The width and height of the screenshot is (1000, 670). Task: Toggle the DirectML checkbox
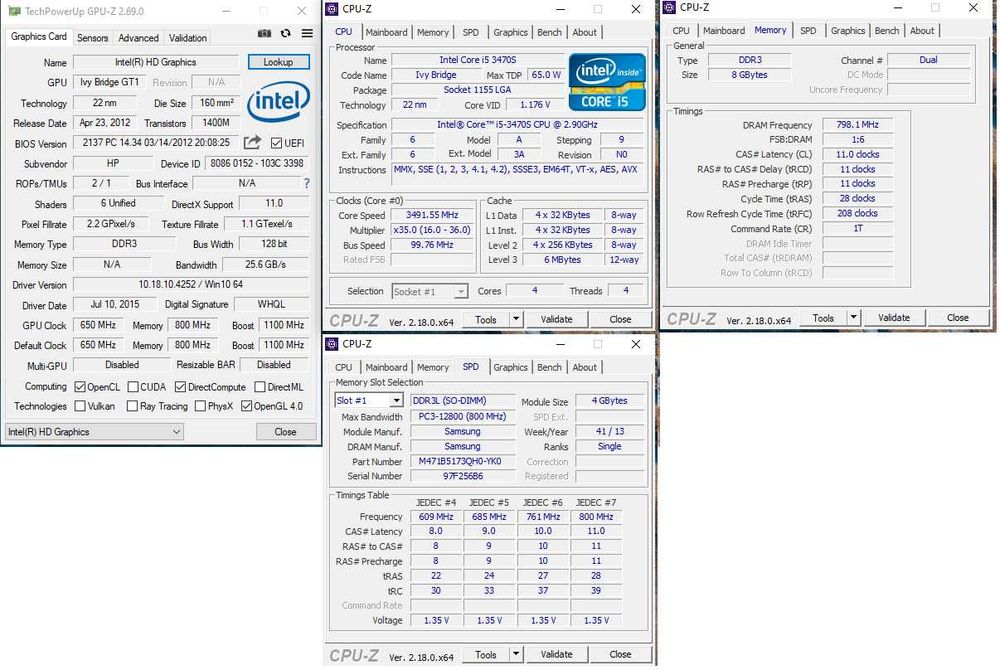tap(260, 387)
